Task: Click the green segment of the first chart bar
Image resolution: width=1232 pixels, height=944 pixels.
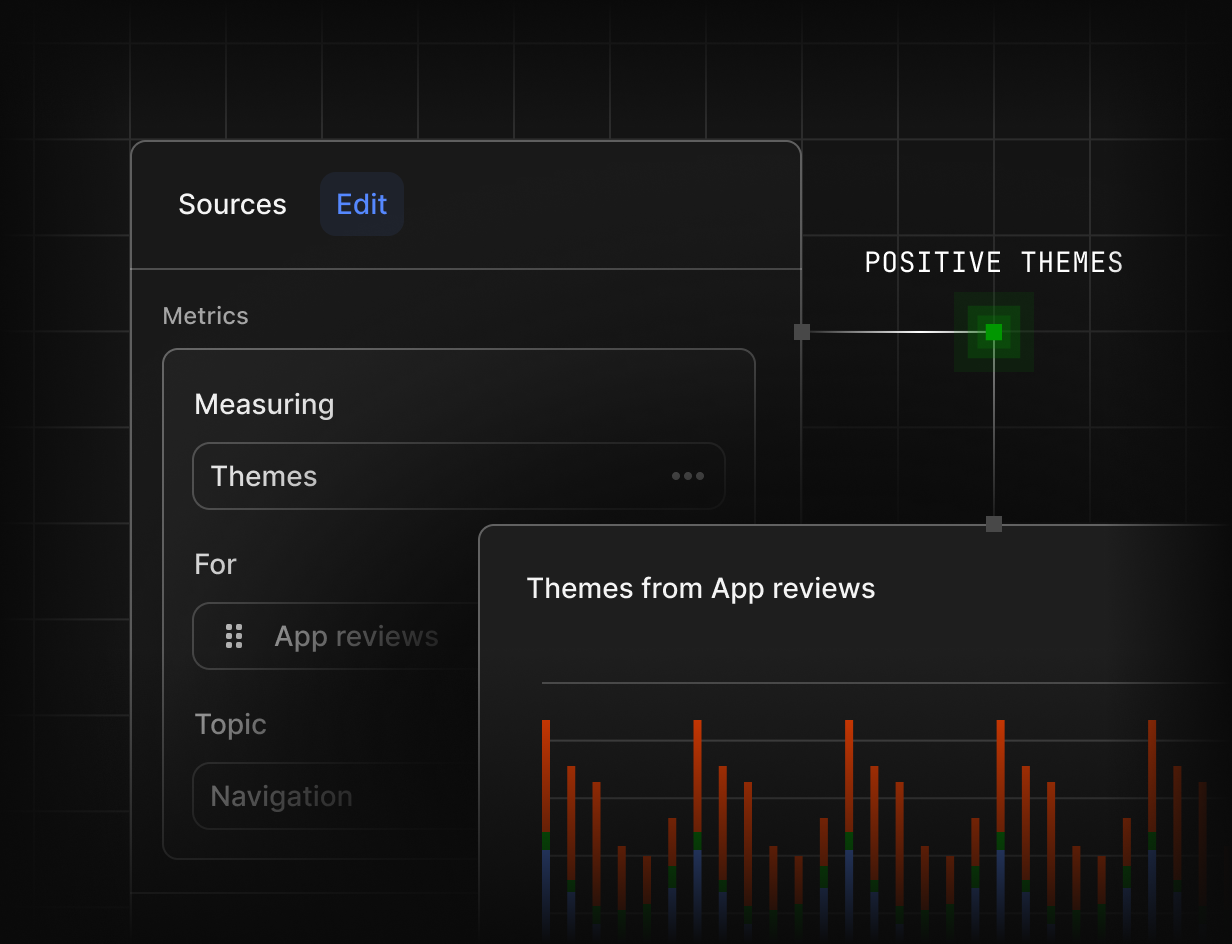Action: tap(546, 841)
